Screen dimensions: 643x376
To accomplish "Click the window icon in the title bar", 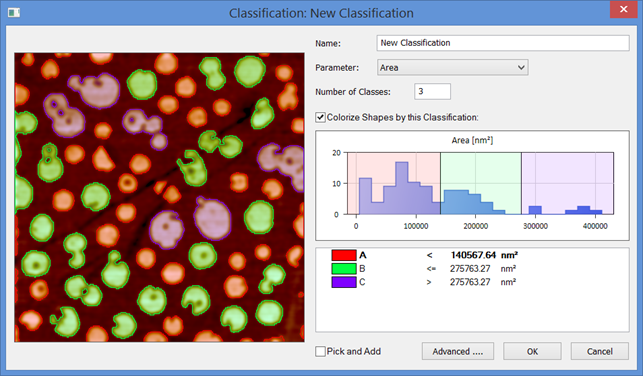I will click(x=14, y=13).
